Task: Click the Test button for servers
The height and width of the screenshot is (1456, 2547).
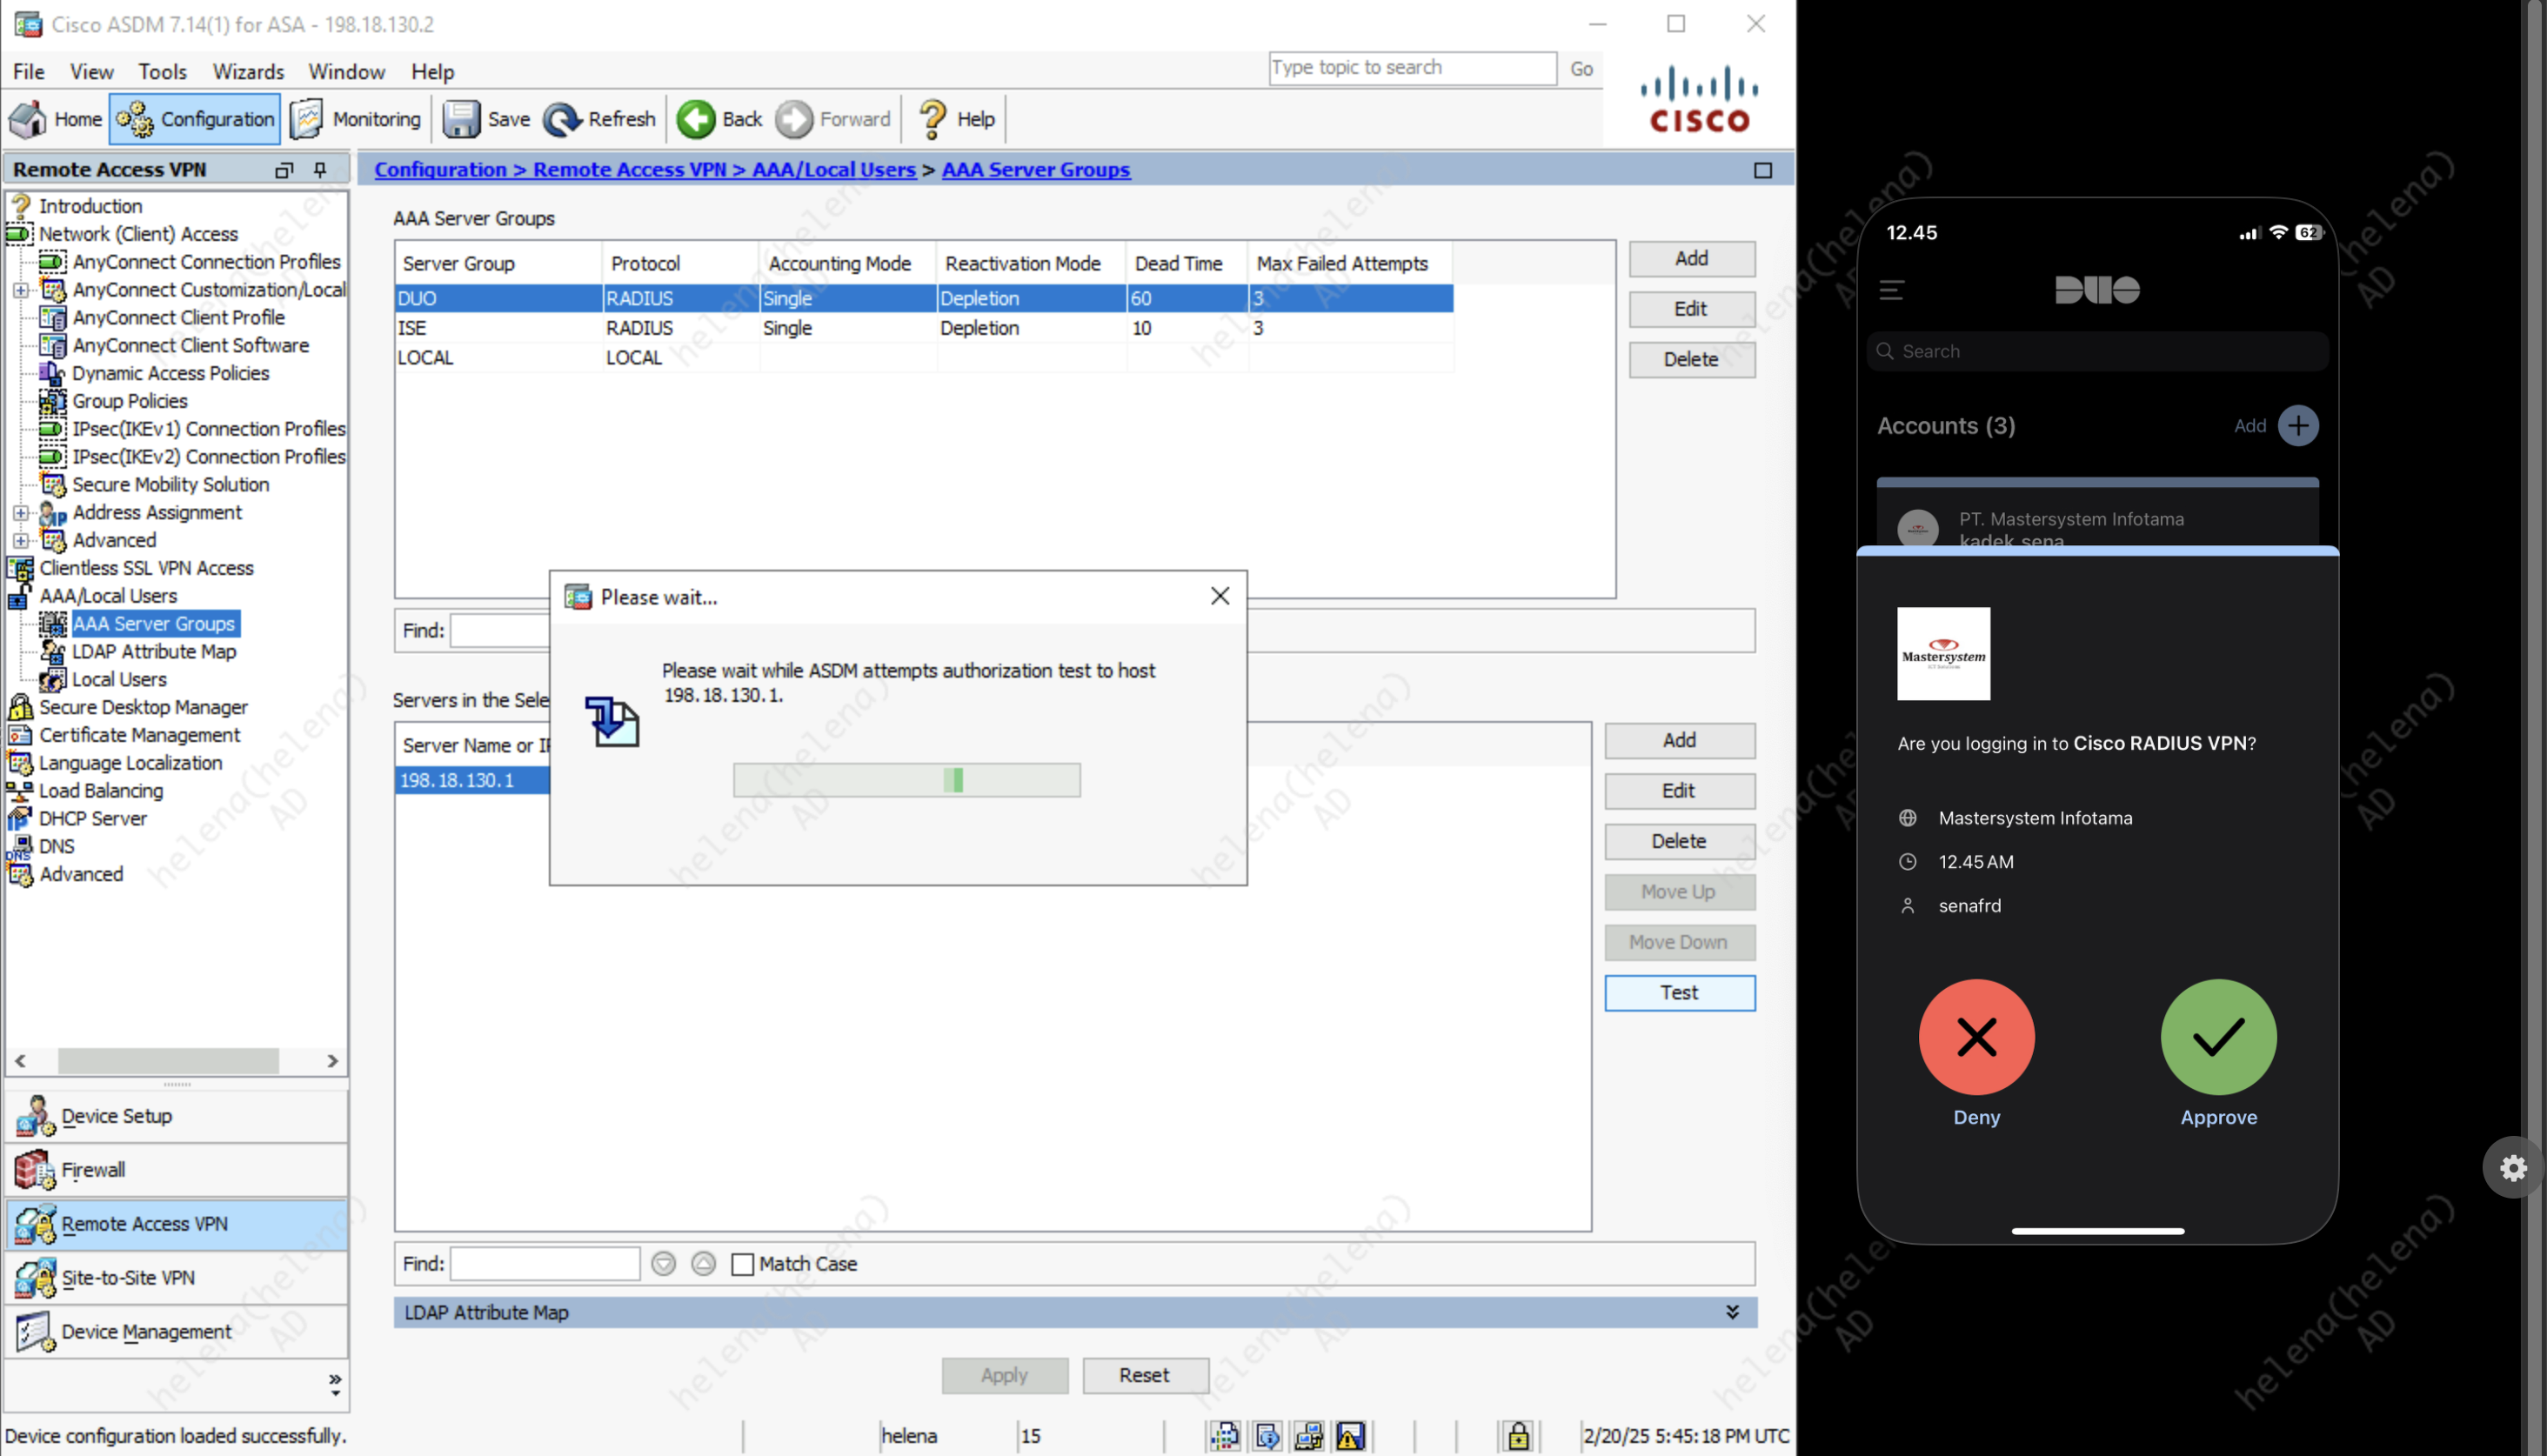Action: tap(1678, 992)
